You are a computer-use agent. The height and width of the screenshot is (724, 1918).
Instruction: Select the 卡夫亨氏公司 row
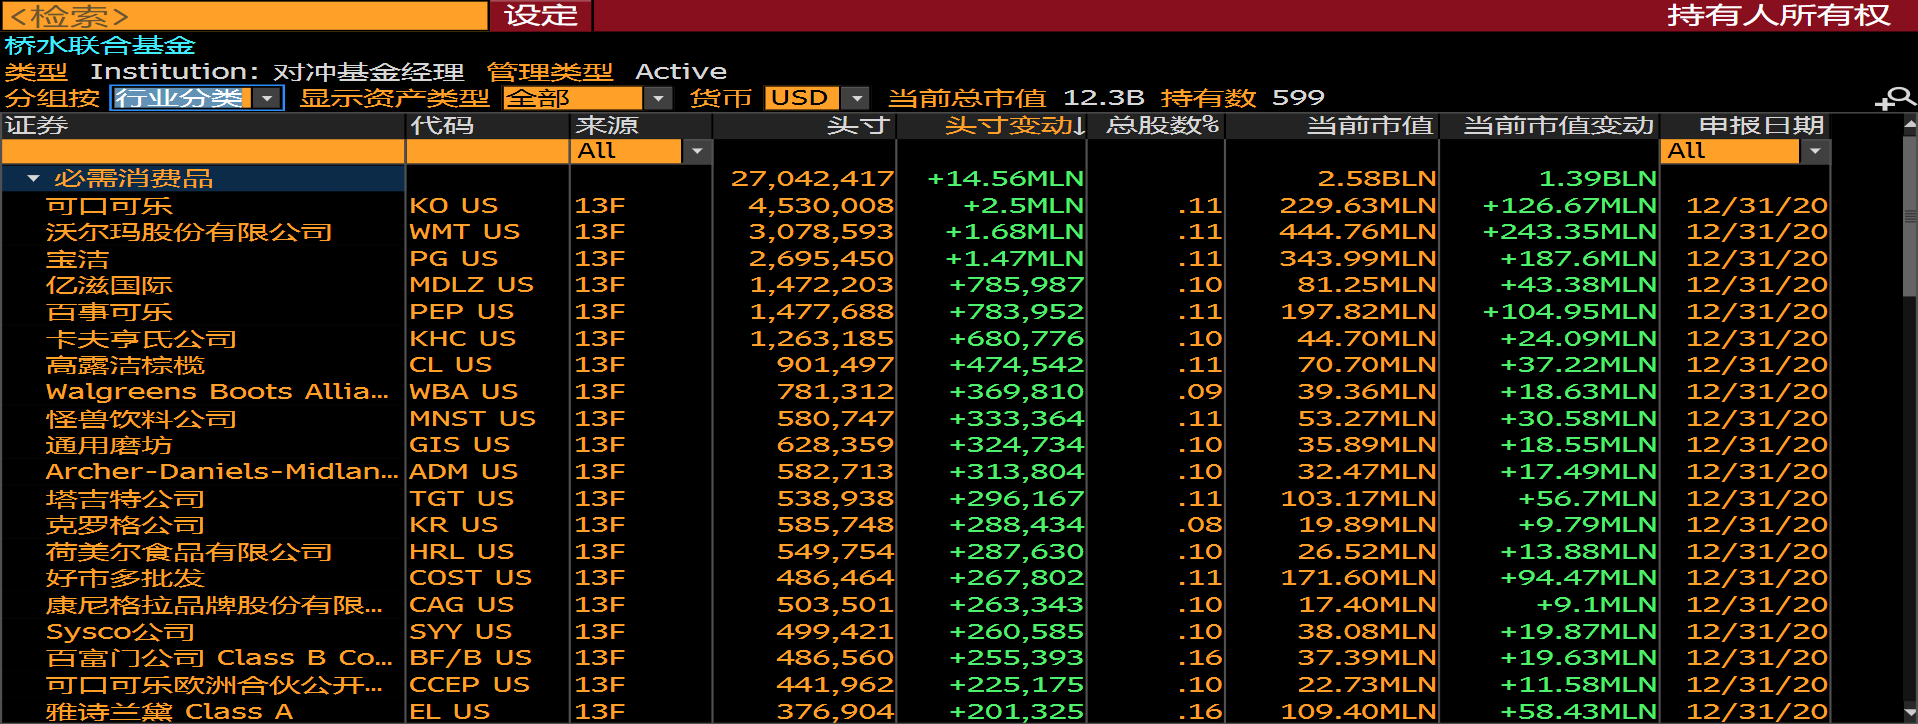[915, 339]
